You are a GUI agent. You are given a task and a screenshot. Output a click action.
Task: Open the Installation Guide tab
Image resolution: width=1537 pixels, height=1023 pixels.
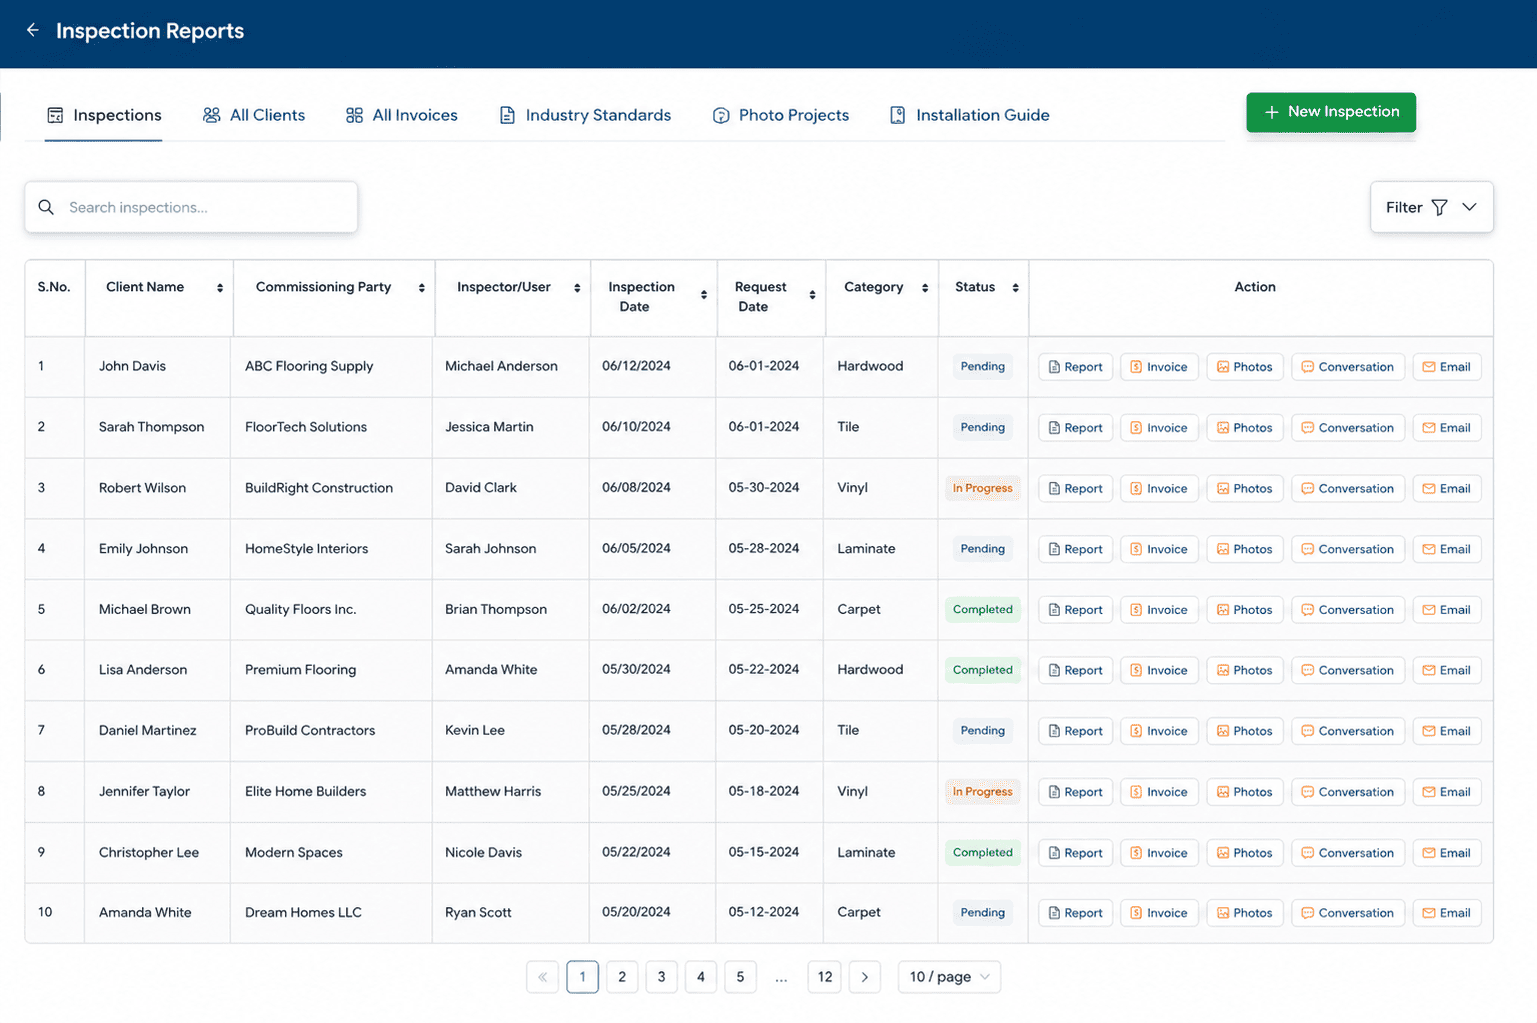coord(970,115)
